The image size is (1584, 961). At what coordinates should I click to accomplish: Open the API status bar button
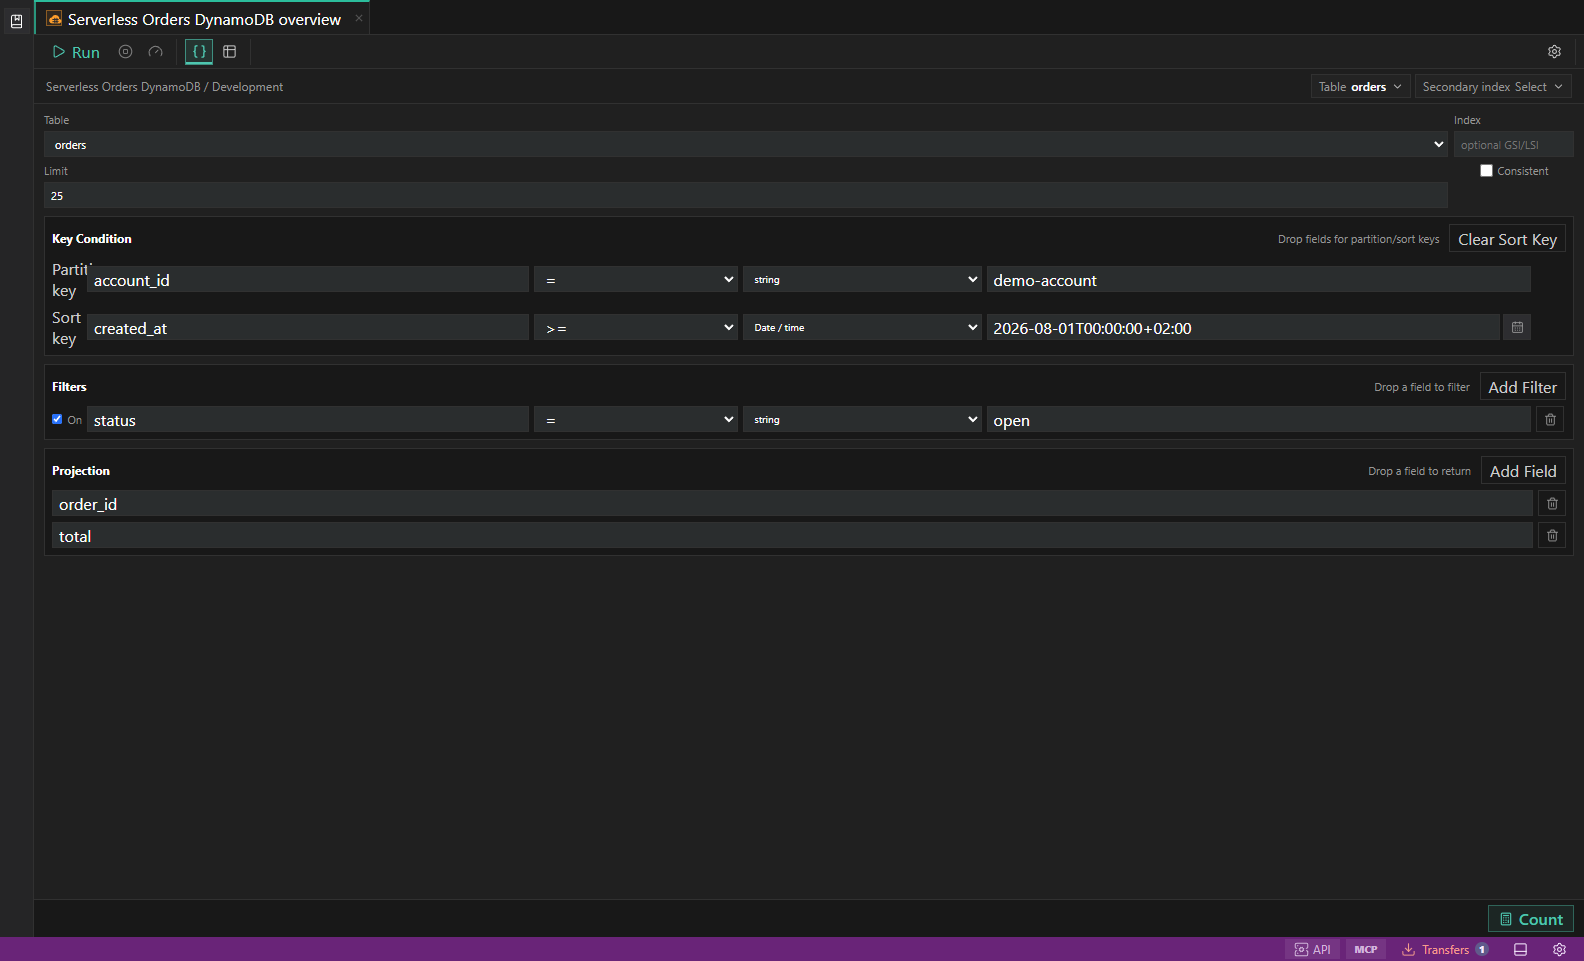1312,950
